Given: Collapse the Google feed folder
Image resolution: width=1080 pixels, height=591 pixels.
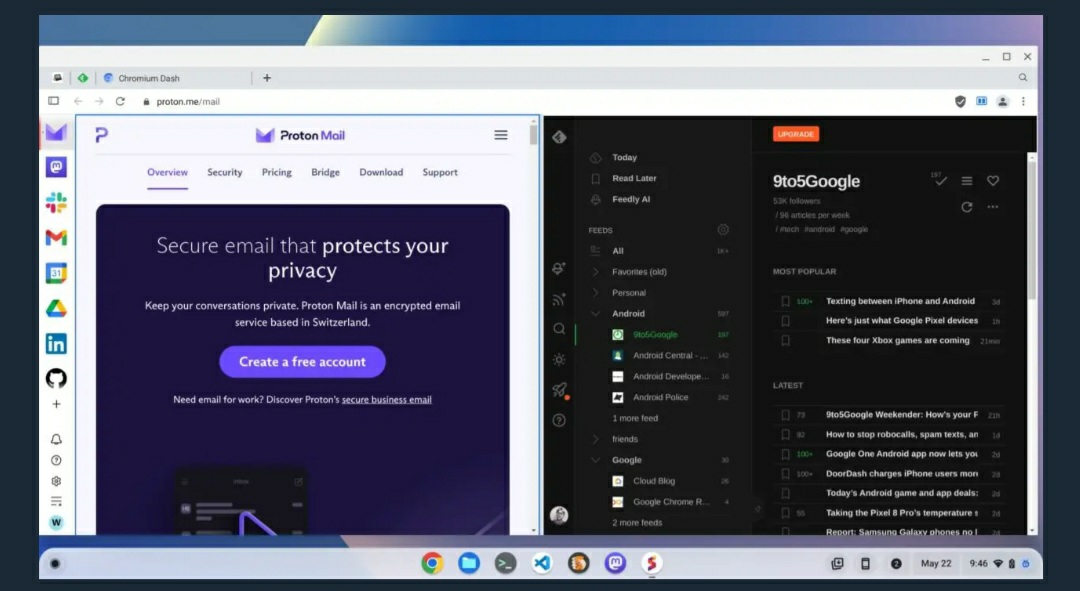Looking at the screenshot, I should coord(596,460).
